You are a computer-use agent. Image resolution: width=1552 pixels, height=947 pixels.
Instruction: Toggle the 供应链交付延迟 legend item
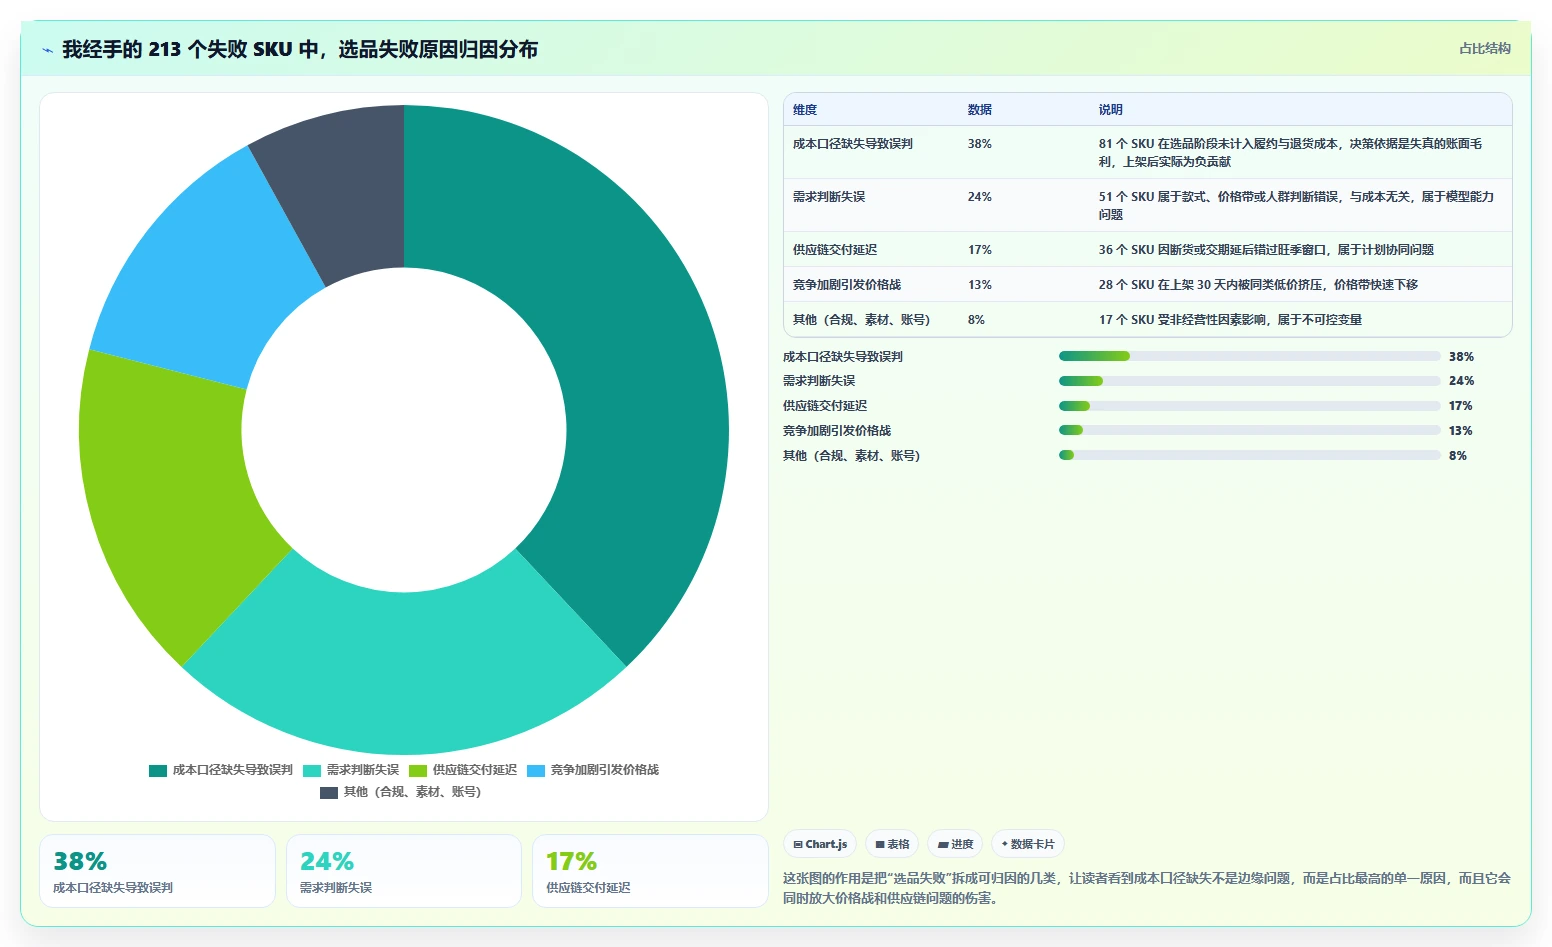[463, 770]
